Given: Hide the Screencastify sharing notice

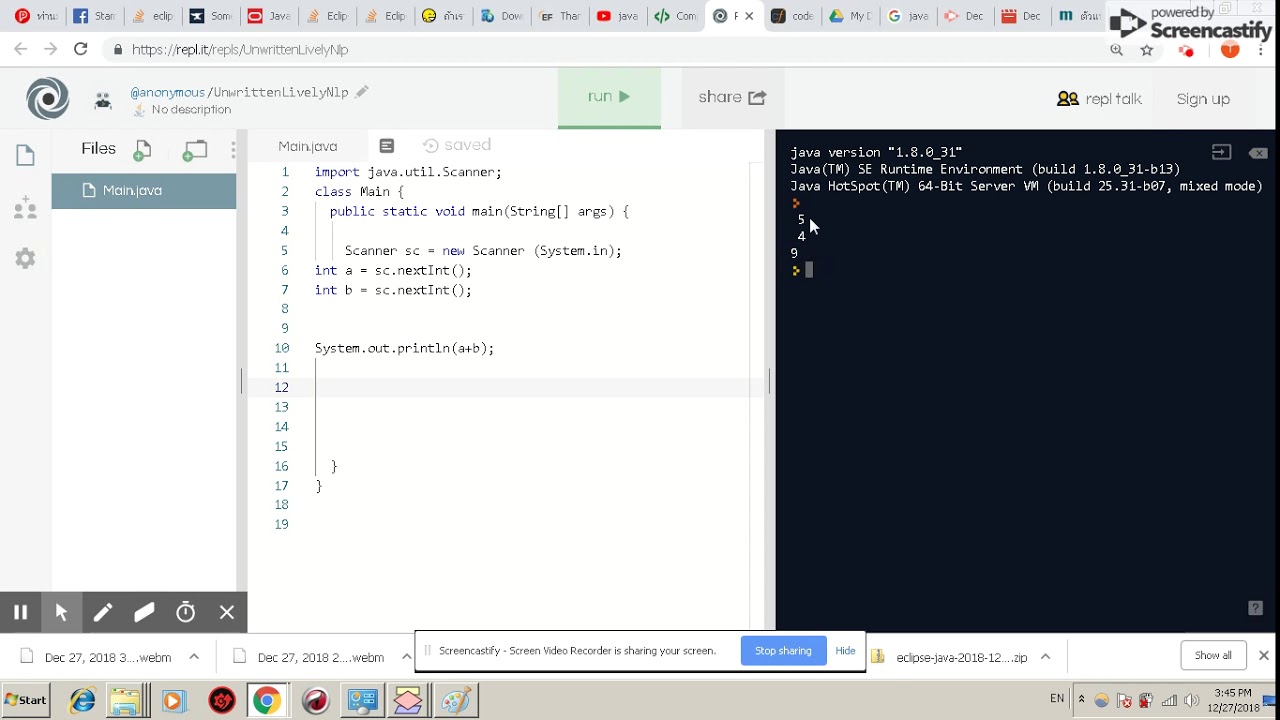Looking at the screenshot, I should [845, 651].
